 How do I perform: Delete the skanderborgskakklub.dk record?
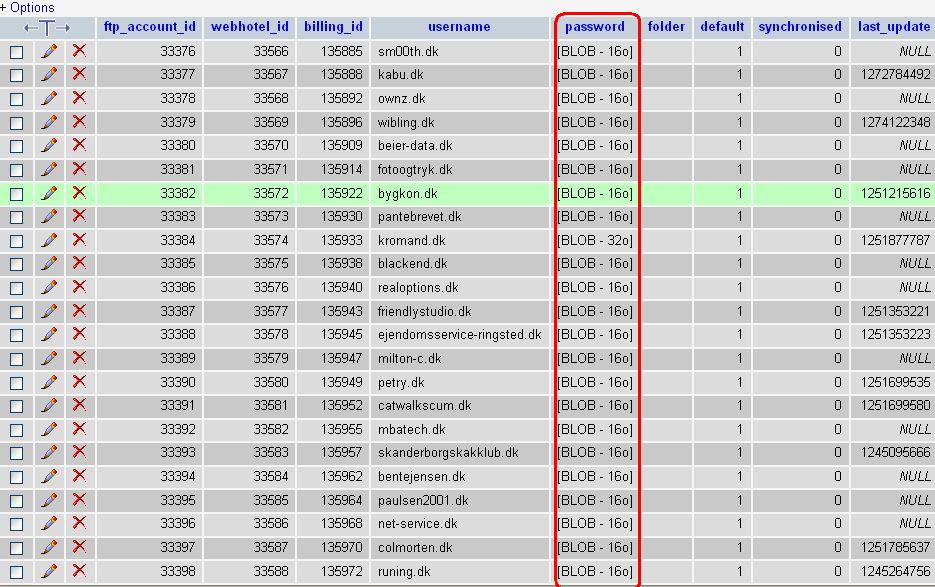79,452
